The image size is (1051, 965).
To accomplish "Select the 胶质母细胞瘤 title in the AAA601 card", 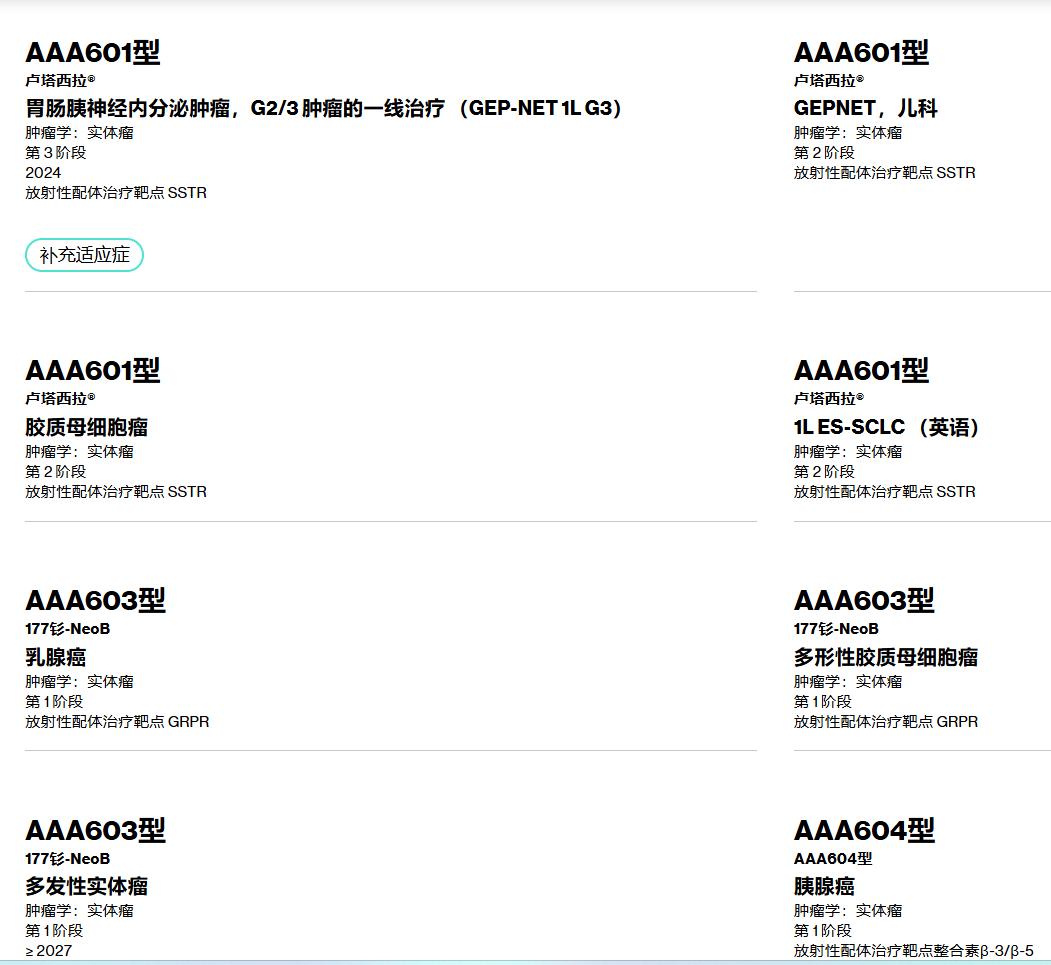I will 86,427.
